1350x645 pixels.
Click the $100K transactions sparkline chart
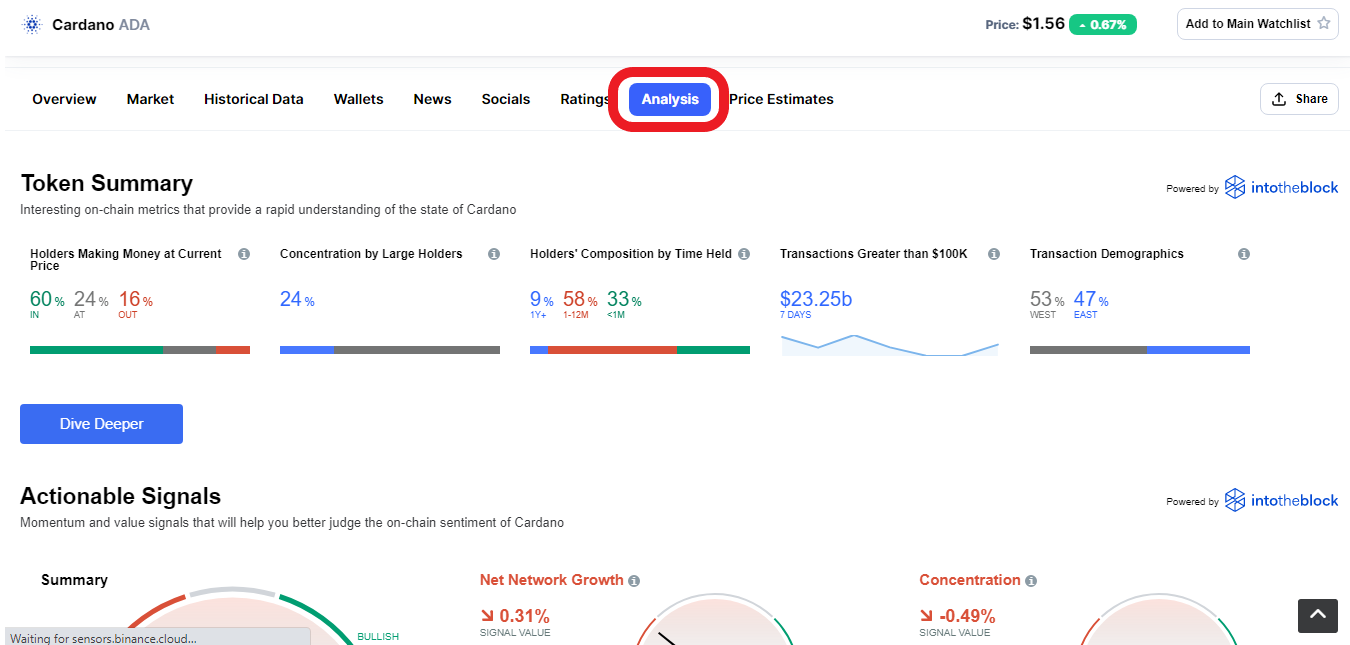click(x=890, y=345)
